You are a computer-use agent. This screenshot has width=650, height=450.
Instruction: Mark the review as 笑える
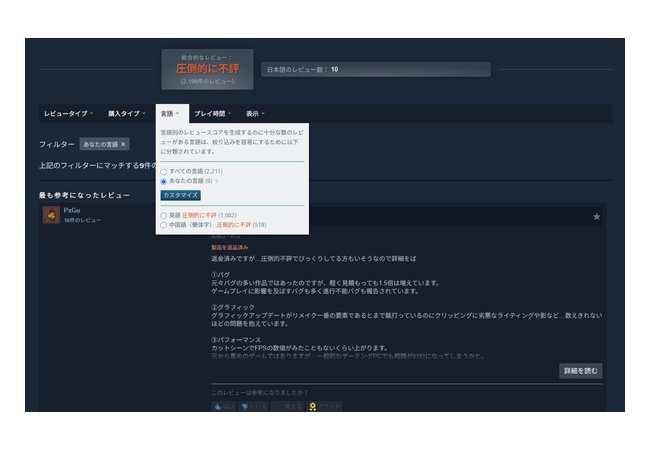288,406
